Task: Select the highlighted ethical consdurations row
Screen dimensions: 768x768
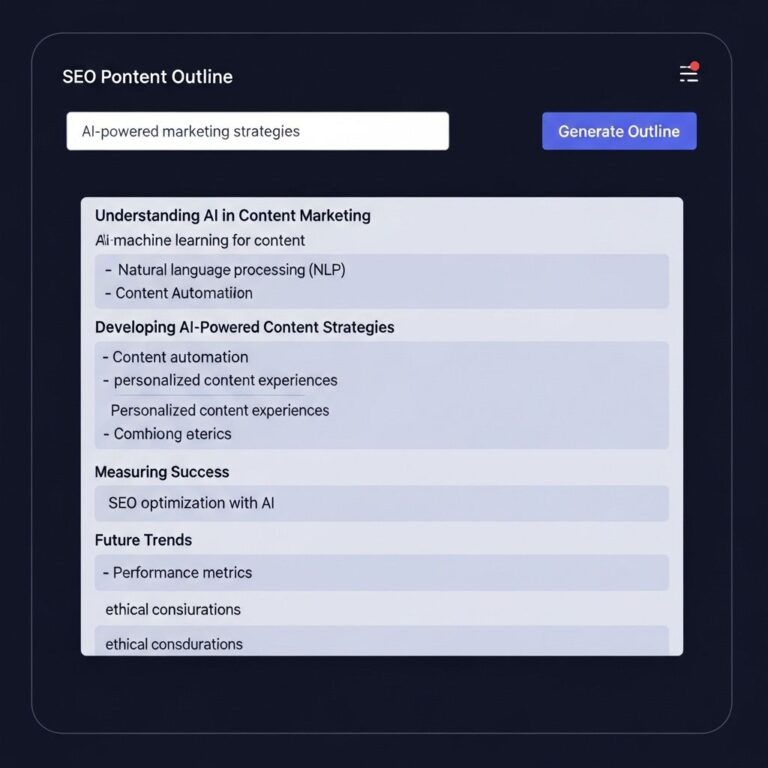Action: pyautogui.click(x=174, y=643)
